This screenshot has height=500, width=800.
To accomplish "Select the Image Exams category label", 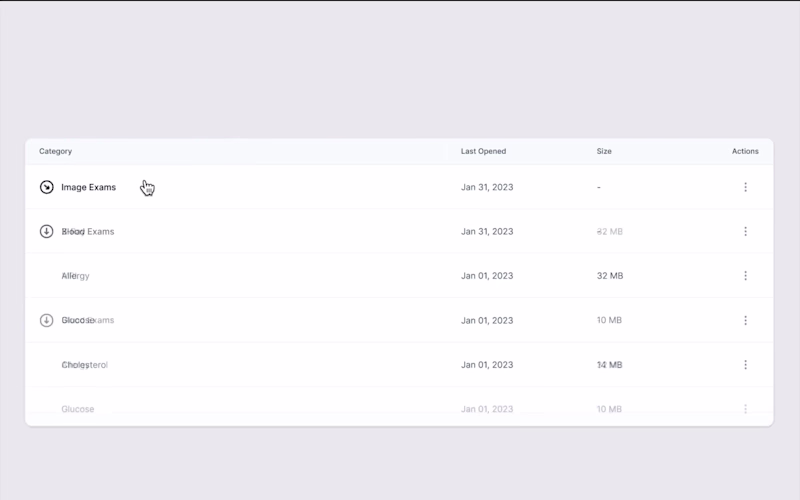I will (x=88, y=187).
